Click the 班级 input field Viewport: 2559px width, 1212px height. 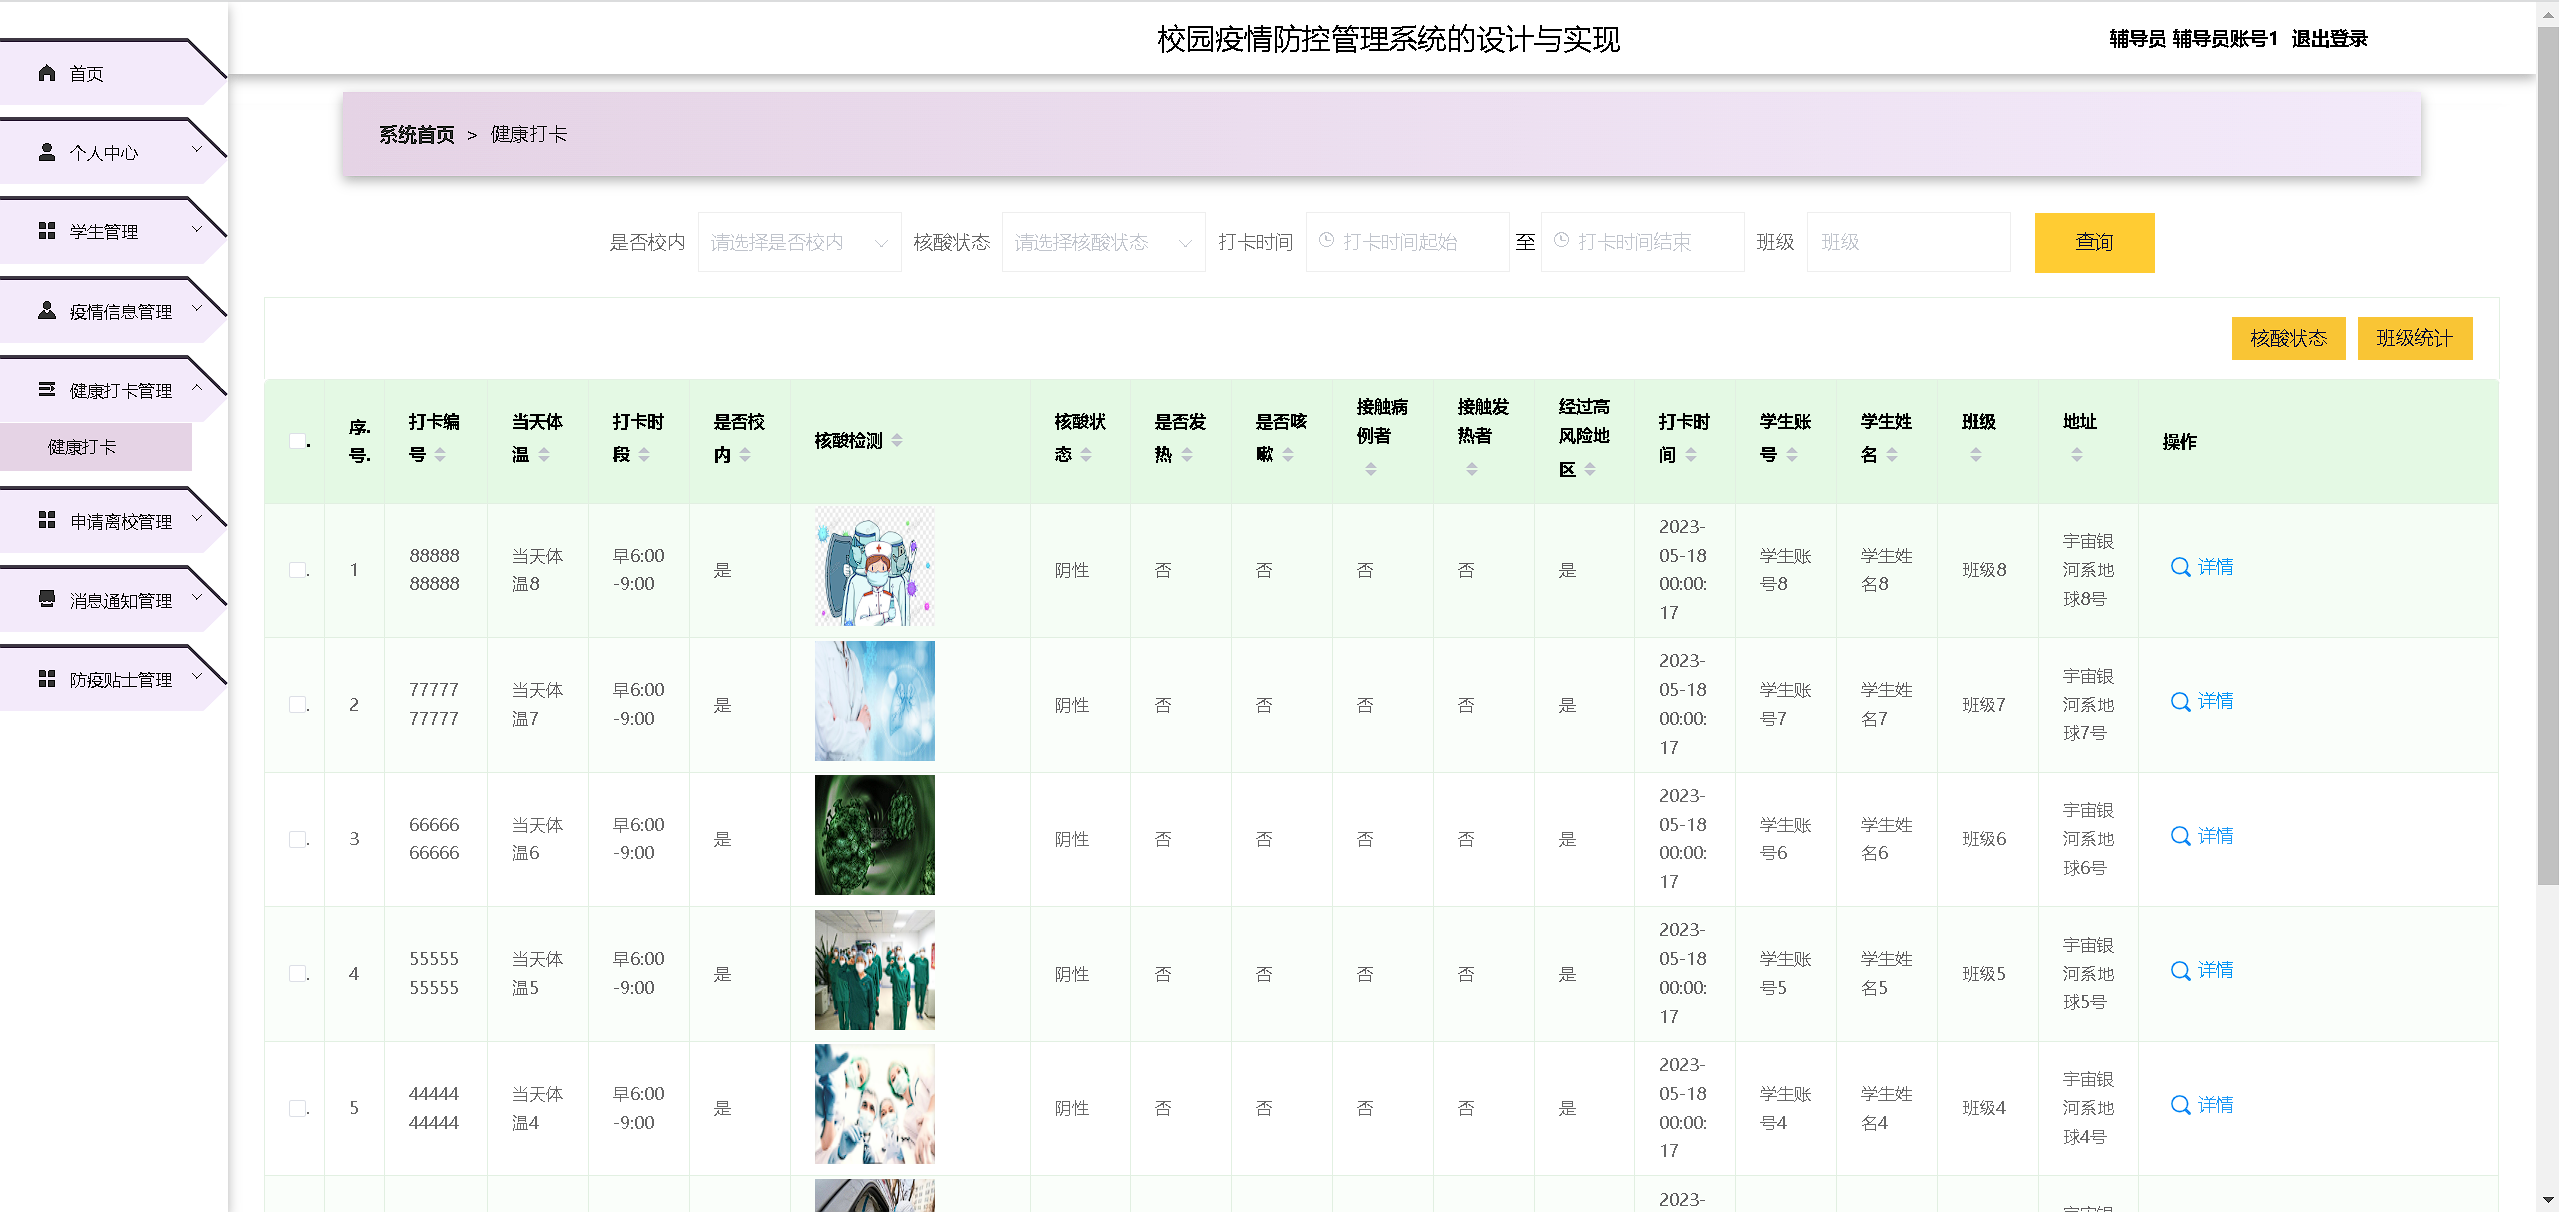1907,242
